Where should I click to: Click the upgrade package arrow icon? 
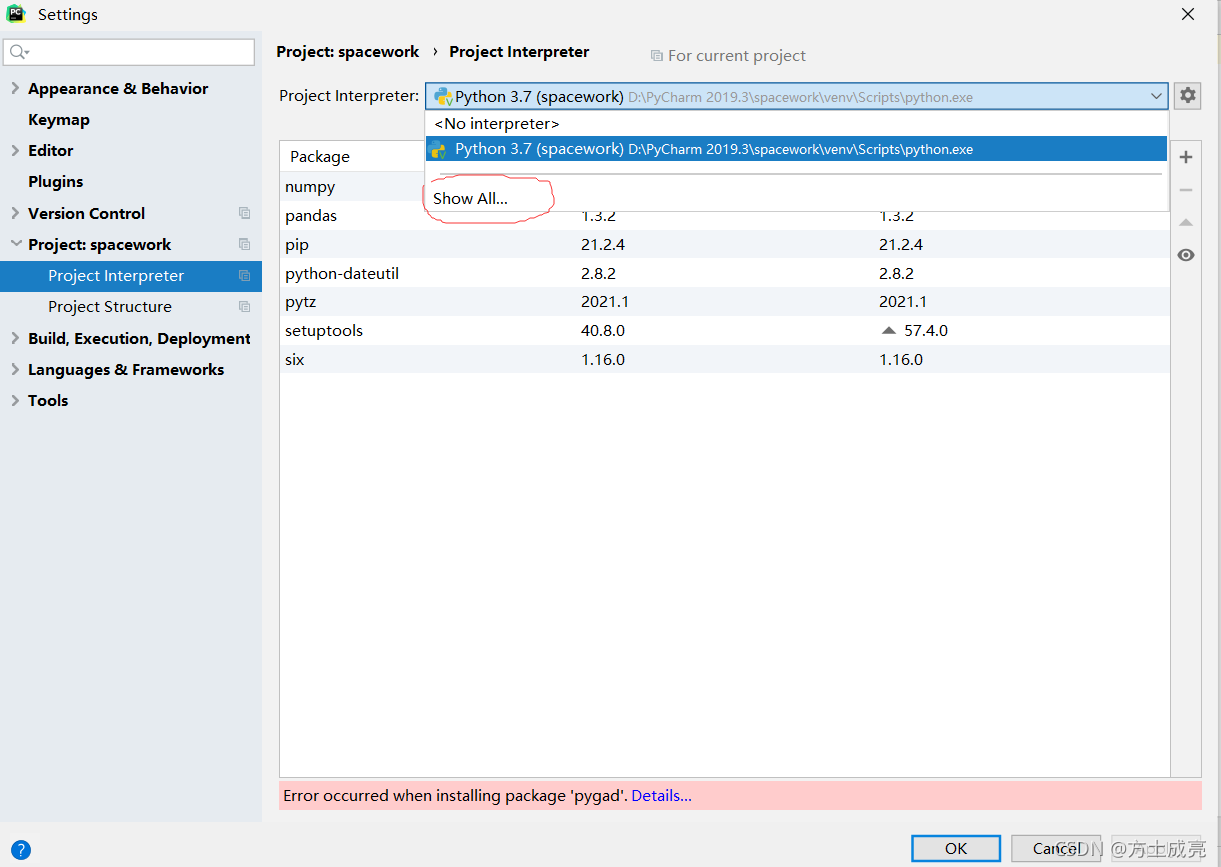tap(1186, 223)
